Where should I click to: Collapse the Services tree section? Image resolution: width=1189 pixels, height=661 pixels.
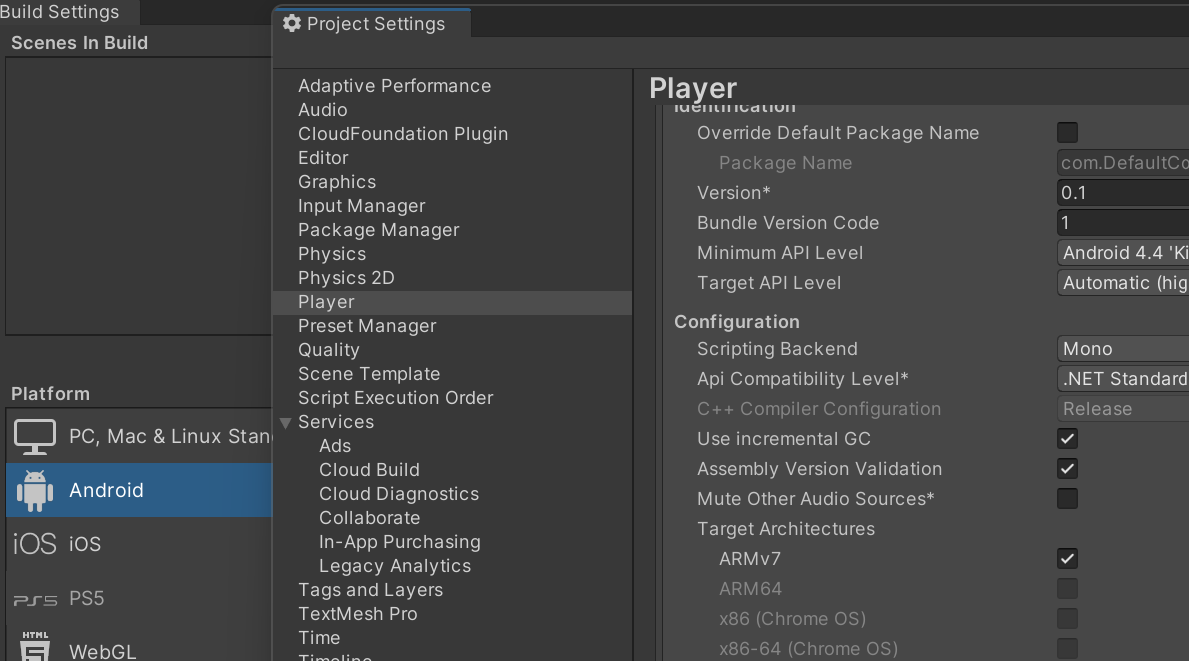(x=286, y=422)
